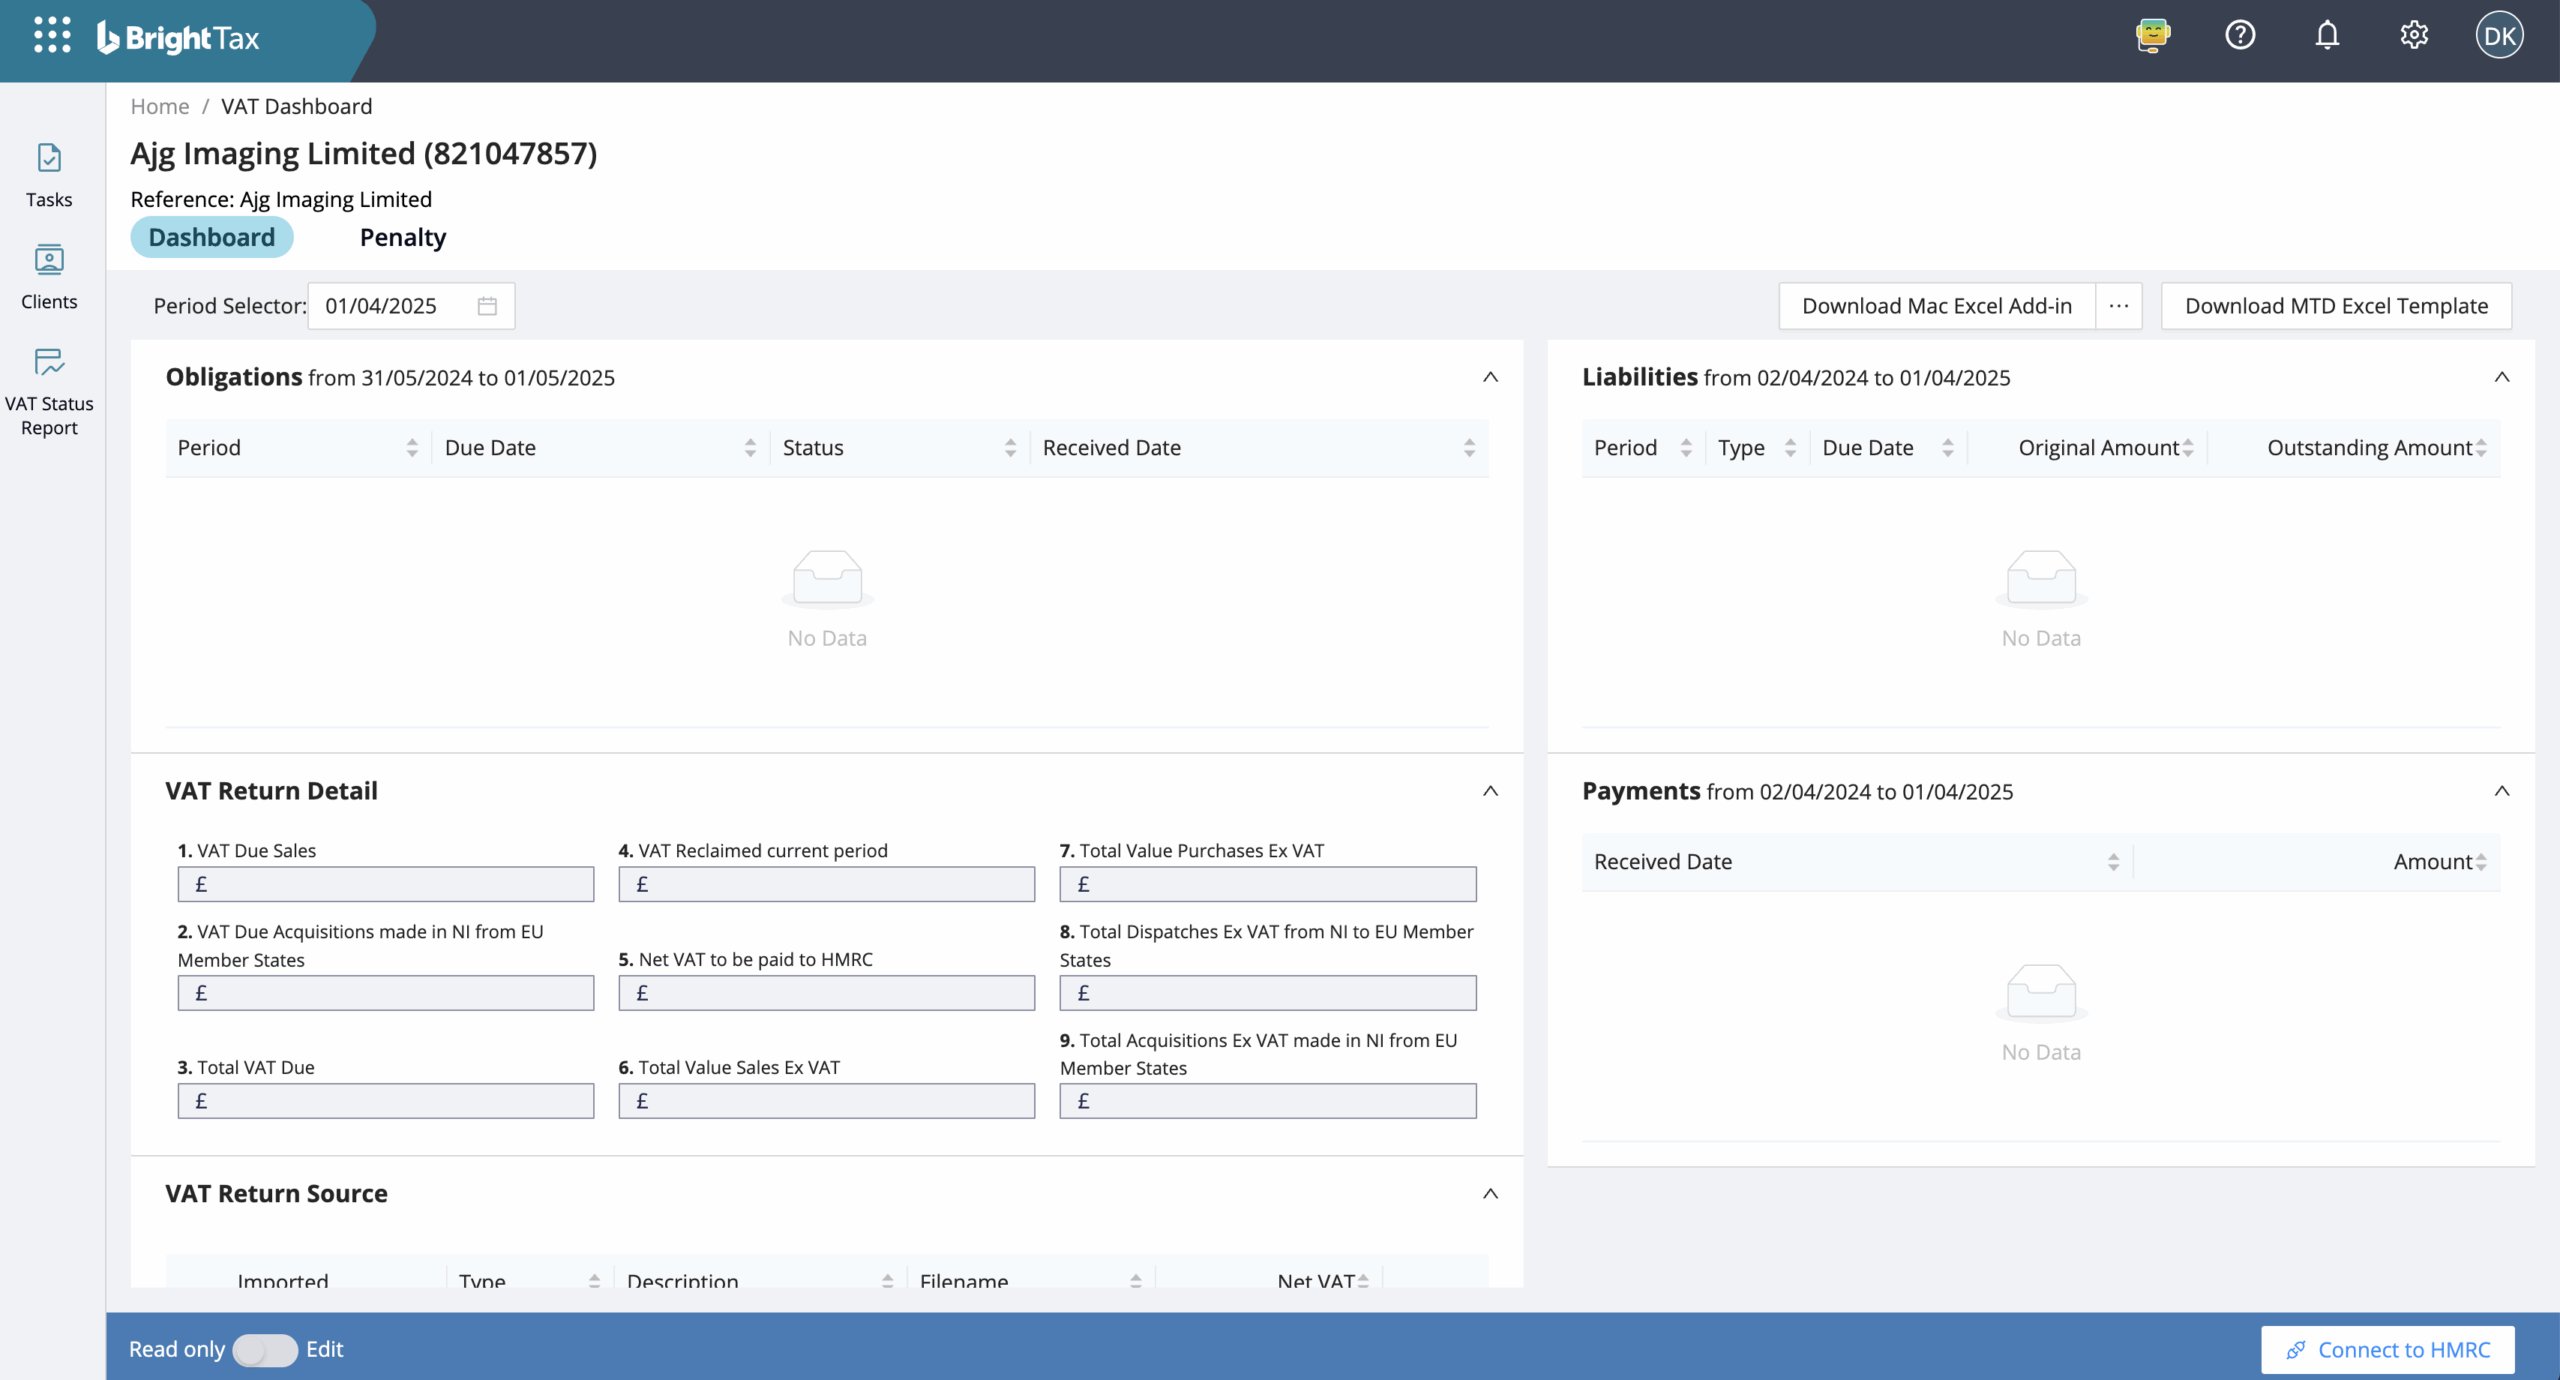The width and height of the screenshot is (2560, 1380).
Task: Open the app launcher grid icon
Action: [52, 34]
